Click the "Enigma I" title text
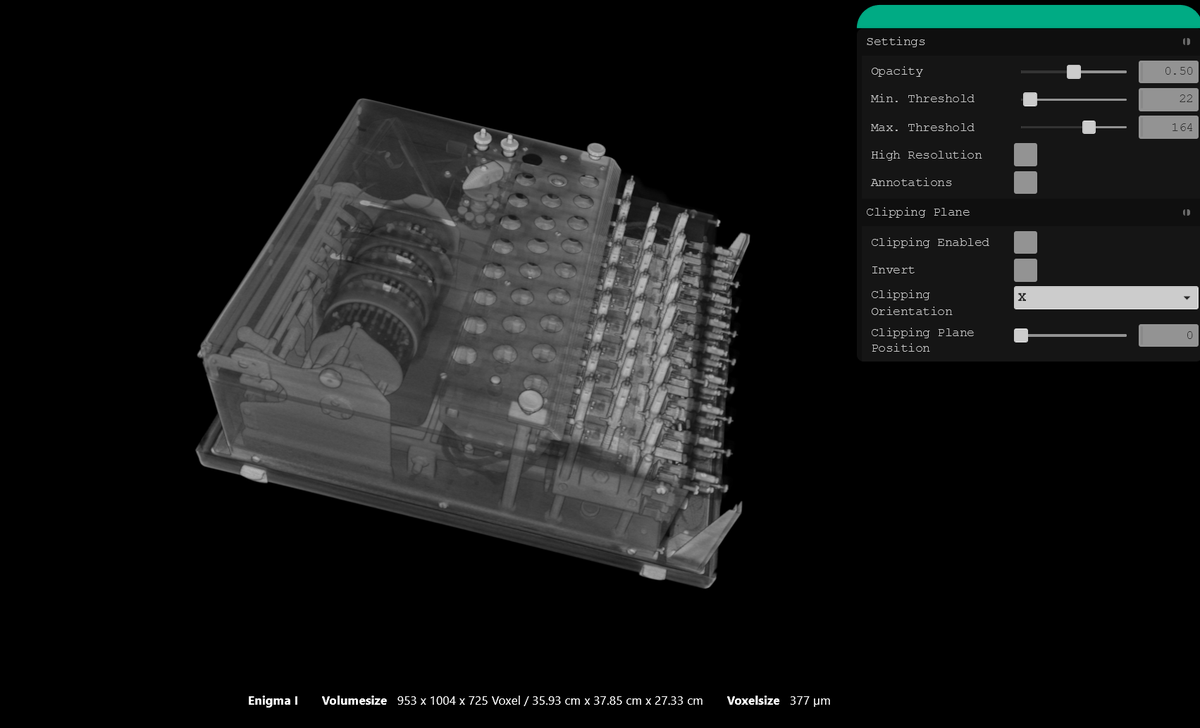Viewport: 1200px width, 728px height. pyautogui.click(x=273, y=701)
